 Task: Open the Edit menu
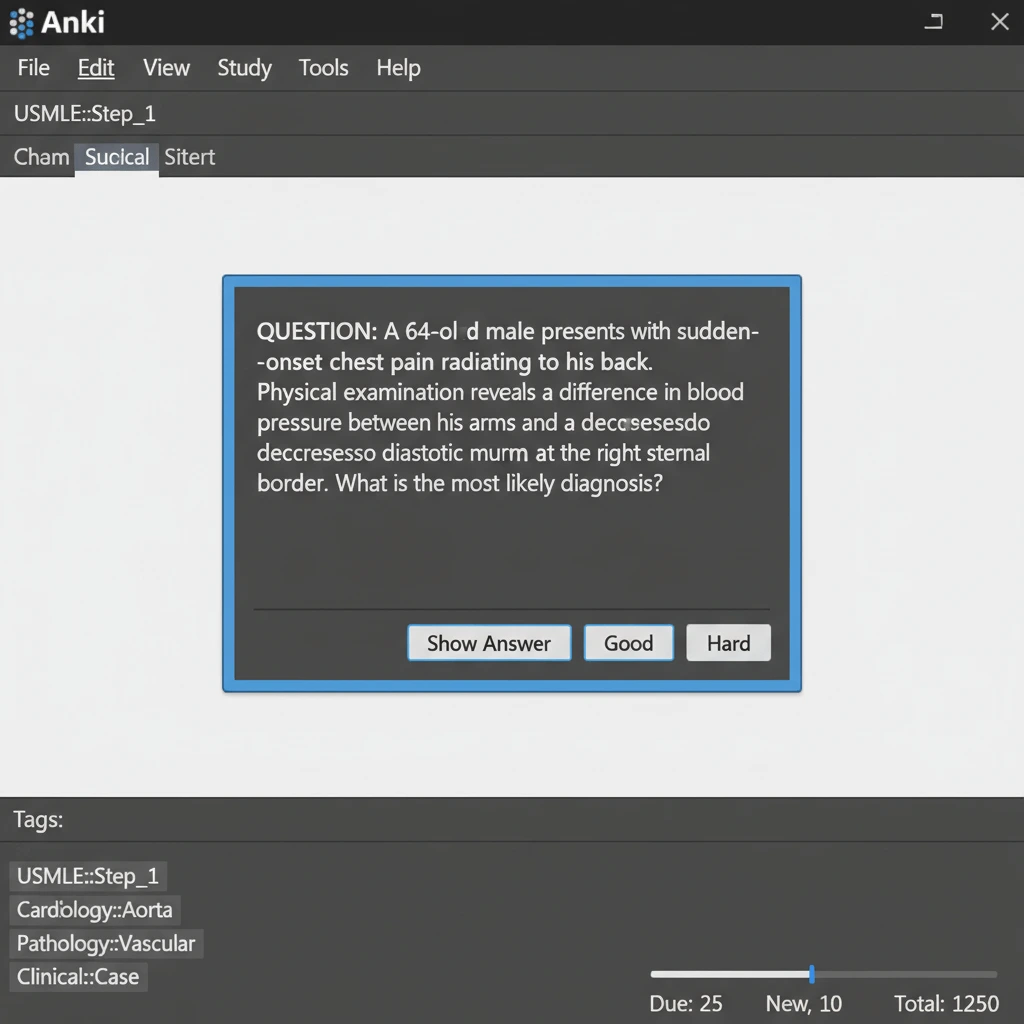[x=96, y=67]
